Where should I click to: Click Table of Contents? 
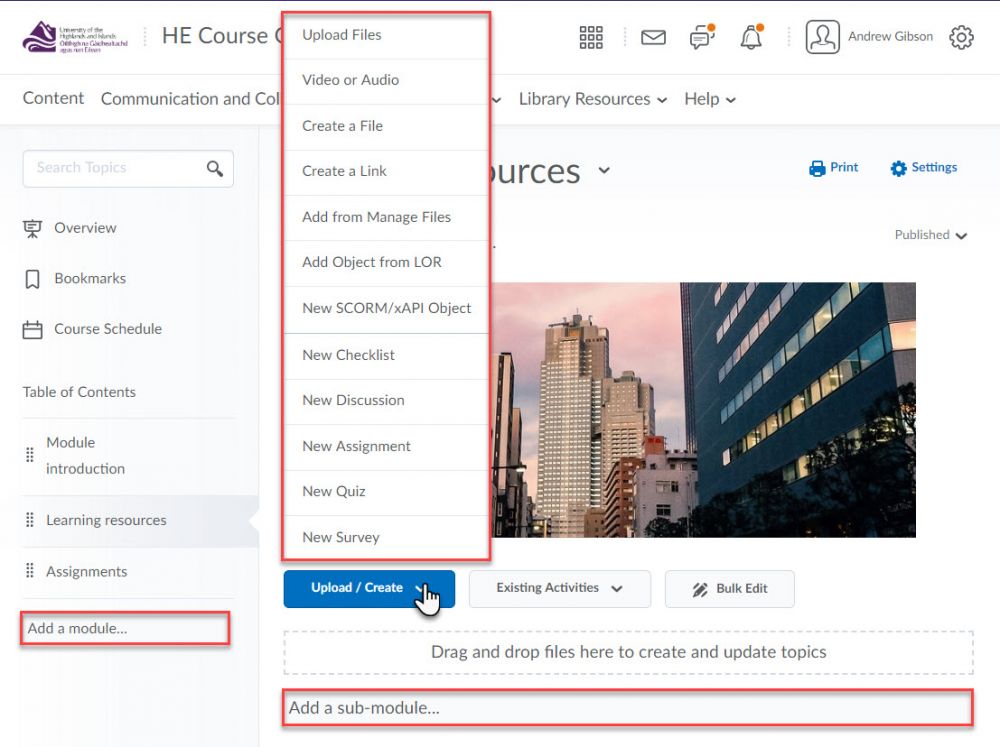coord(79,392)
